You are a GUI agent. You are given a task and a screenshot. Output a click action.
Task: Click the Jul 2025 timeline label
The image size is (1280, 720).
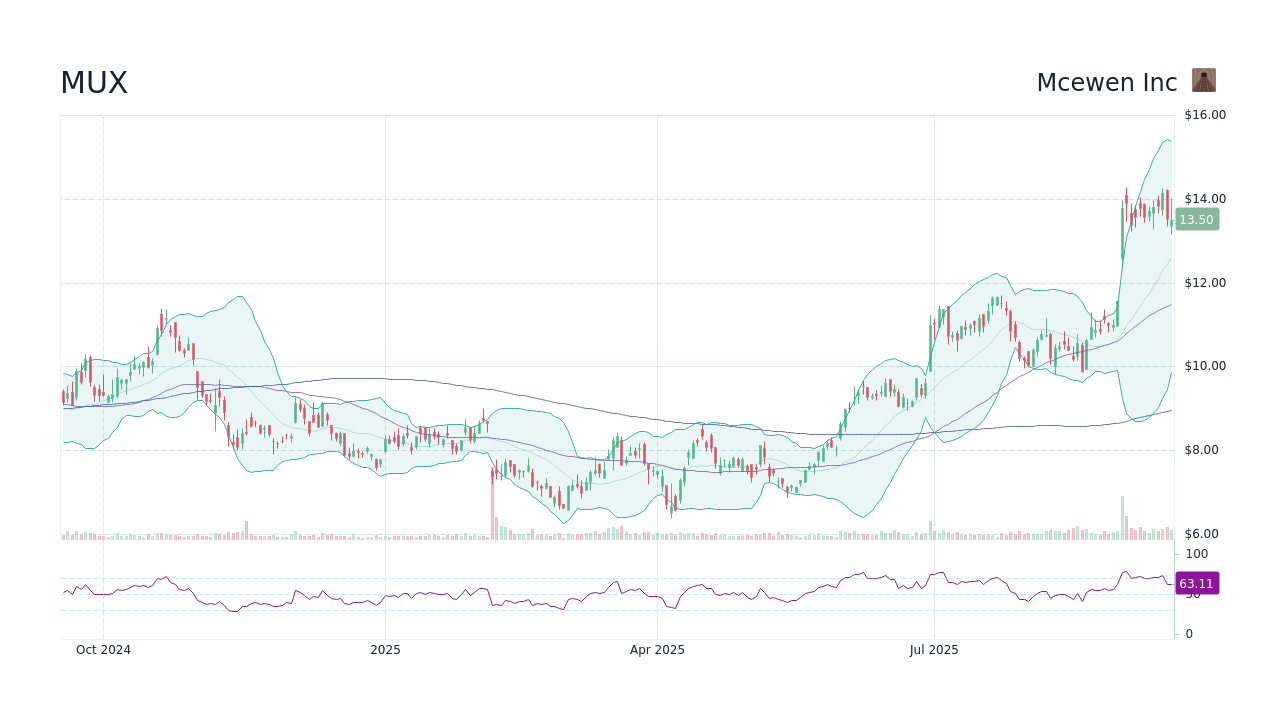pyautogui.click(x=935, y=649)
